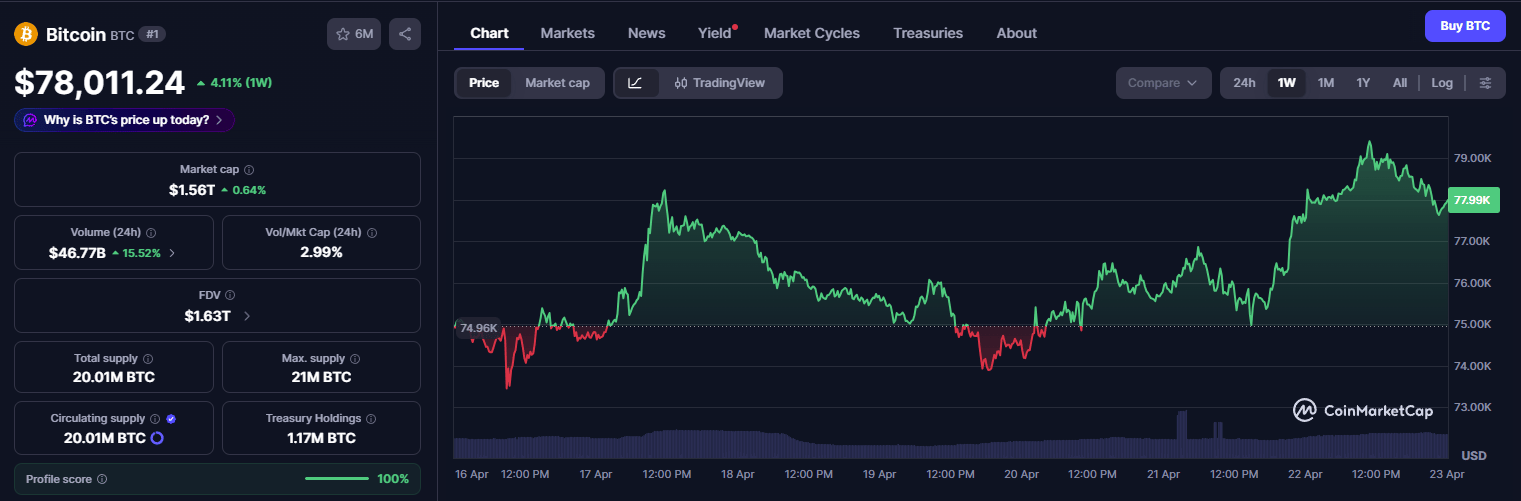This screenshot has width=1521, height=501.
Task: Expand the Volume (24h) details chevron
Action: pyautogui.click(x=172, y=253)
